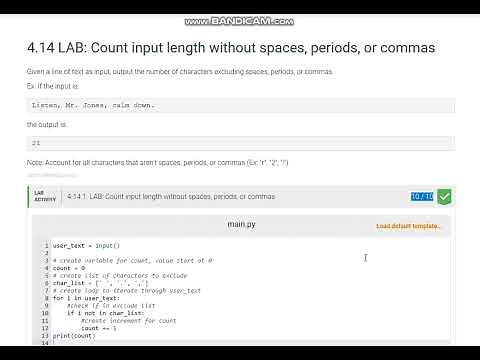Click the highlighted 10 / 10 score
This screenshot has width=480, height=360.
pyautogui.click(x=422, y=196)
